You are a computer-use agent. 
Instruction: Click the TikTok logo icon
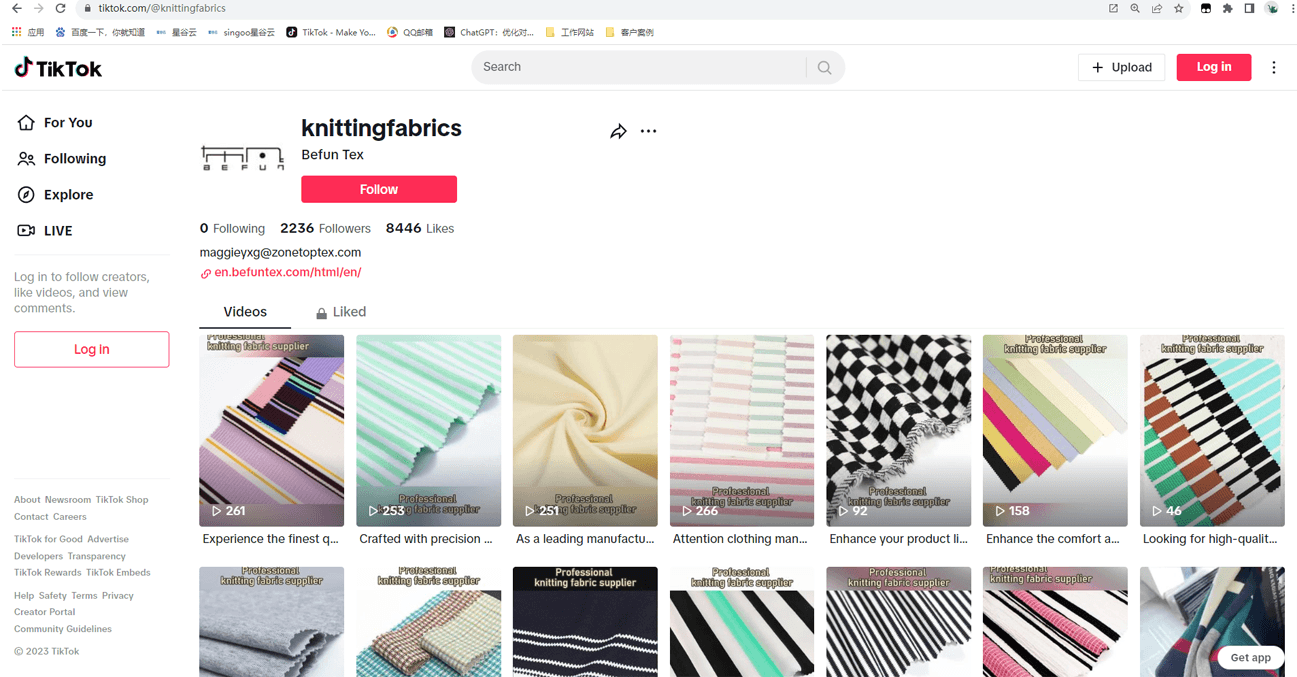pyautogui.click(x=23, y=68)
